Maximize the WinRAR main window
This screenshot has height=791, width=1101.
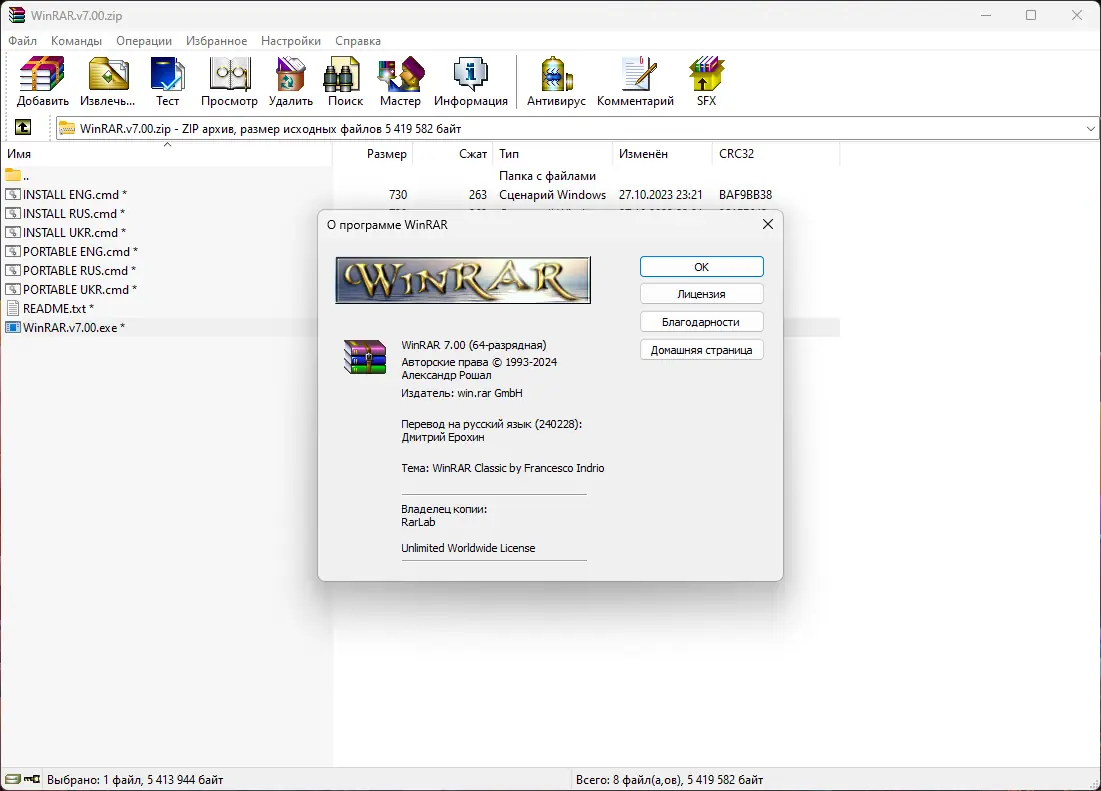click(x=1031, y=15)
